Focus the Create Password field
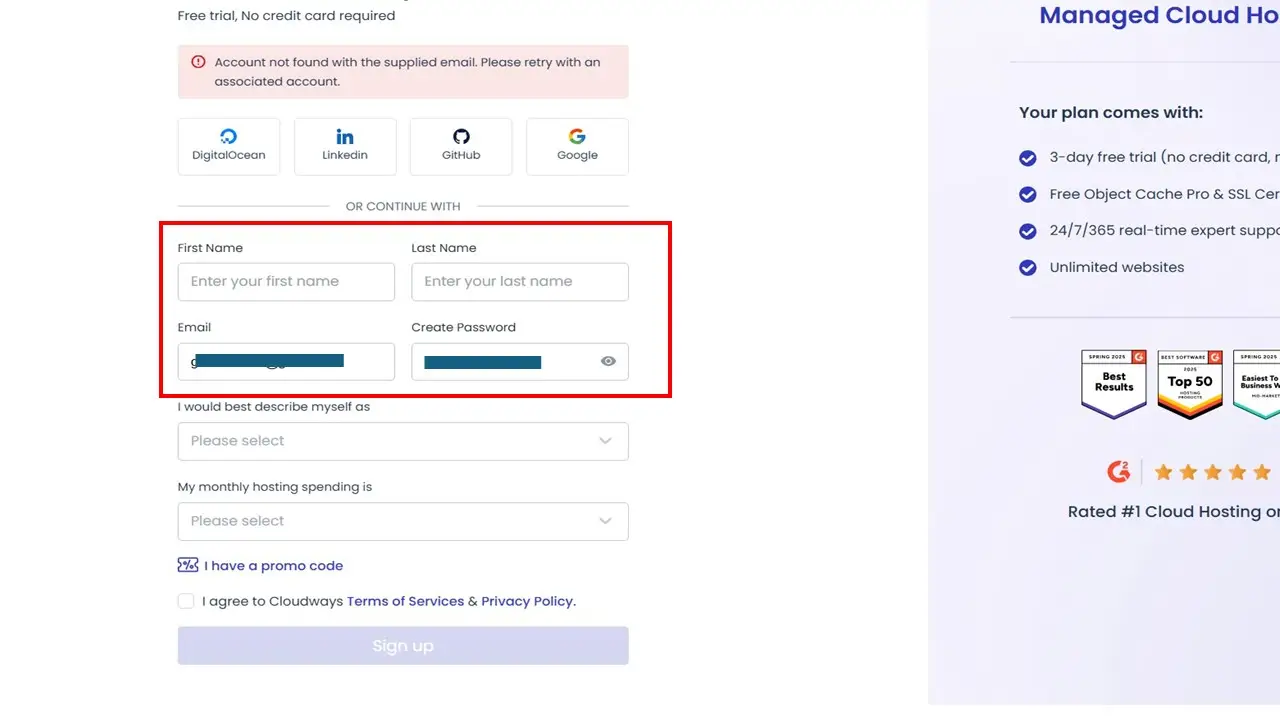 coord(520,362)
